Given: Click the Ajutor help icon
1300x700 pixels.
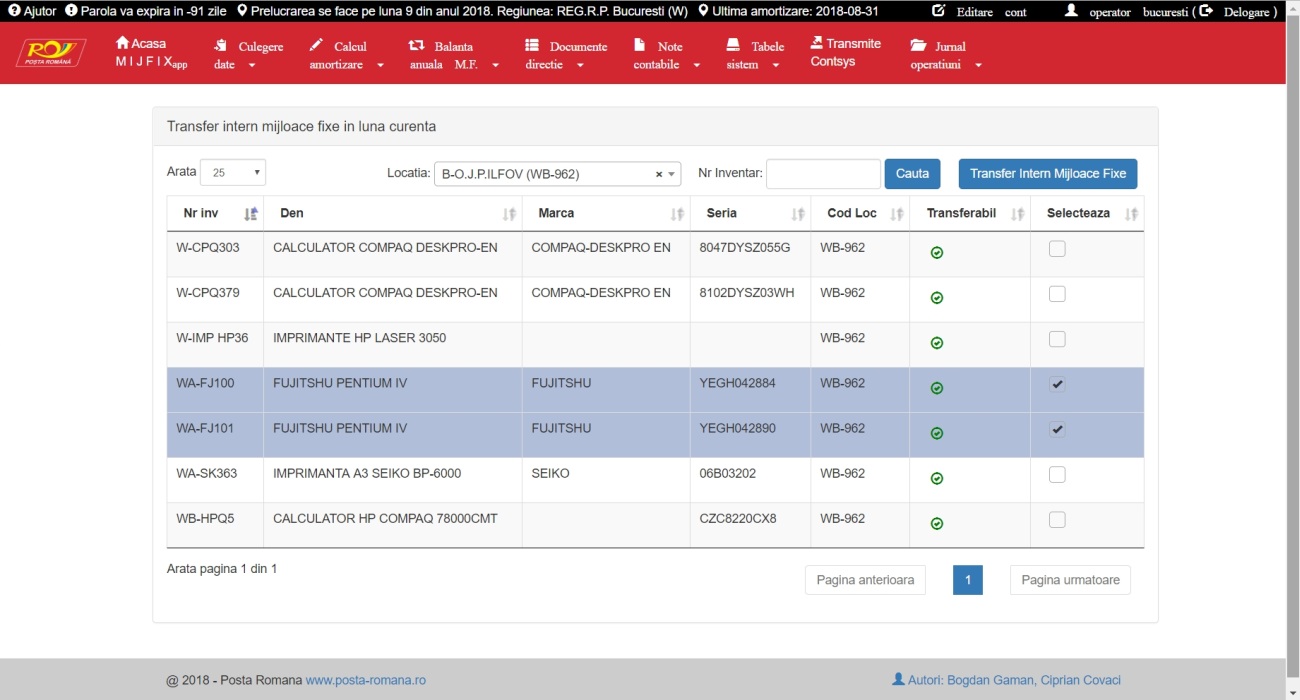Looking at the screenshot, I should (14, 11).
